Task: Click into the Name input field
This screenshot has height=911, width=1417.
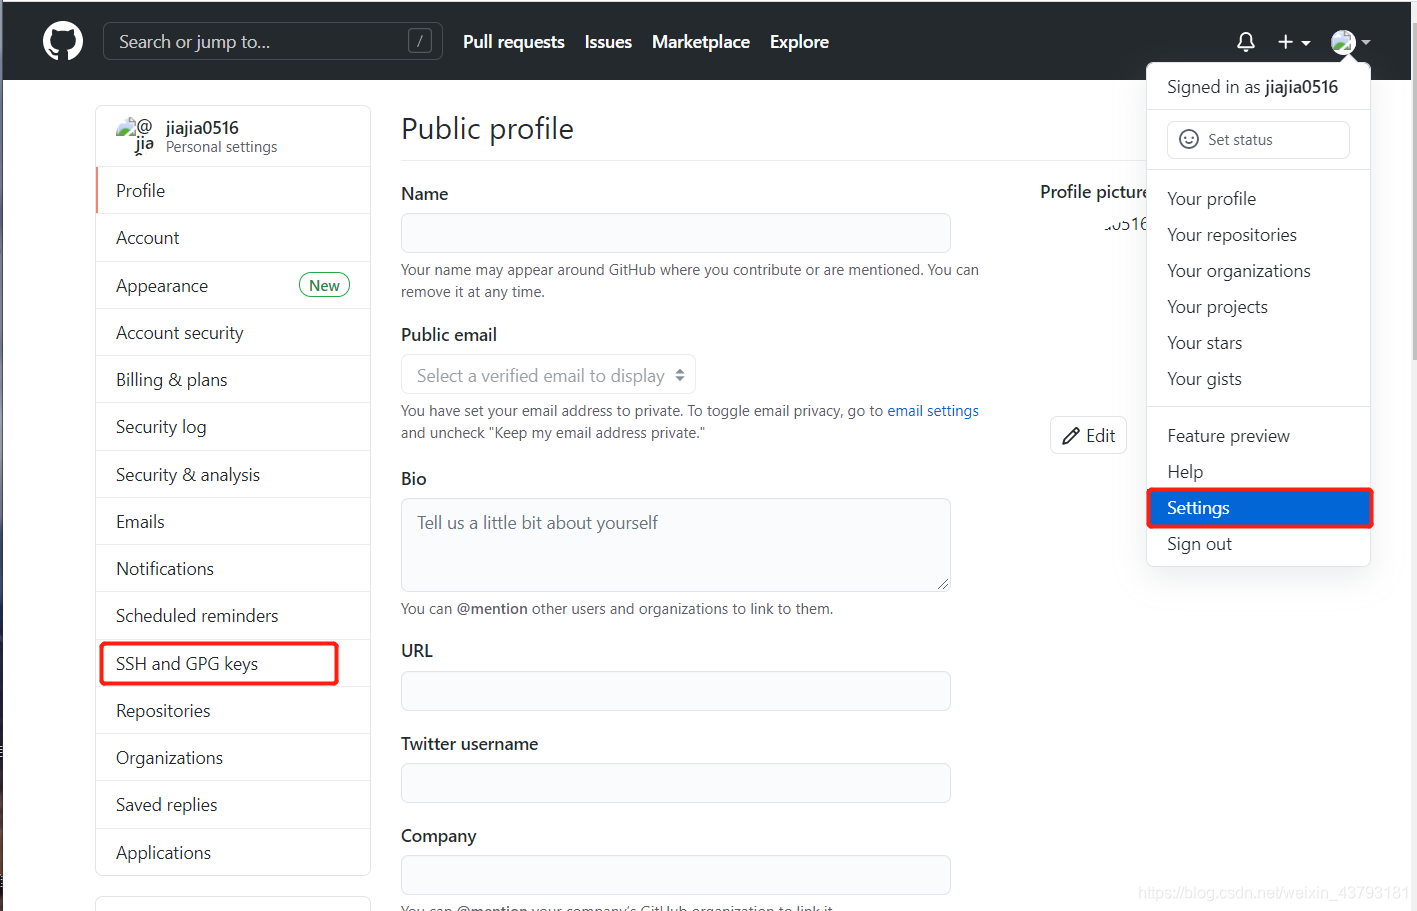Action: click(x=676, y=233)
